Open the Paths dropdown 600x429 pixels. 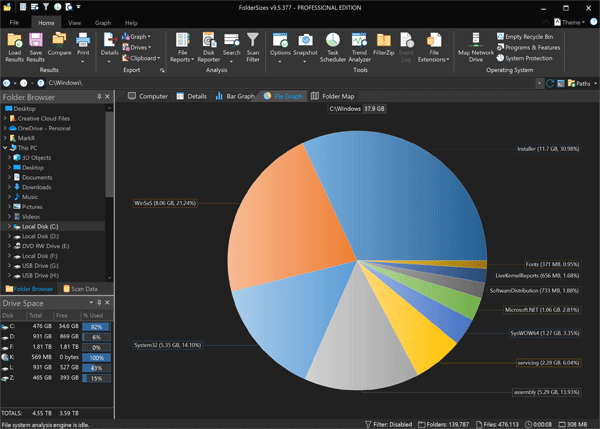tap(582, 83)
